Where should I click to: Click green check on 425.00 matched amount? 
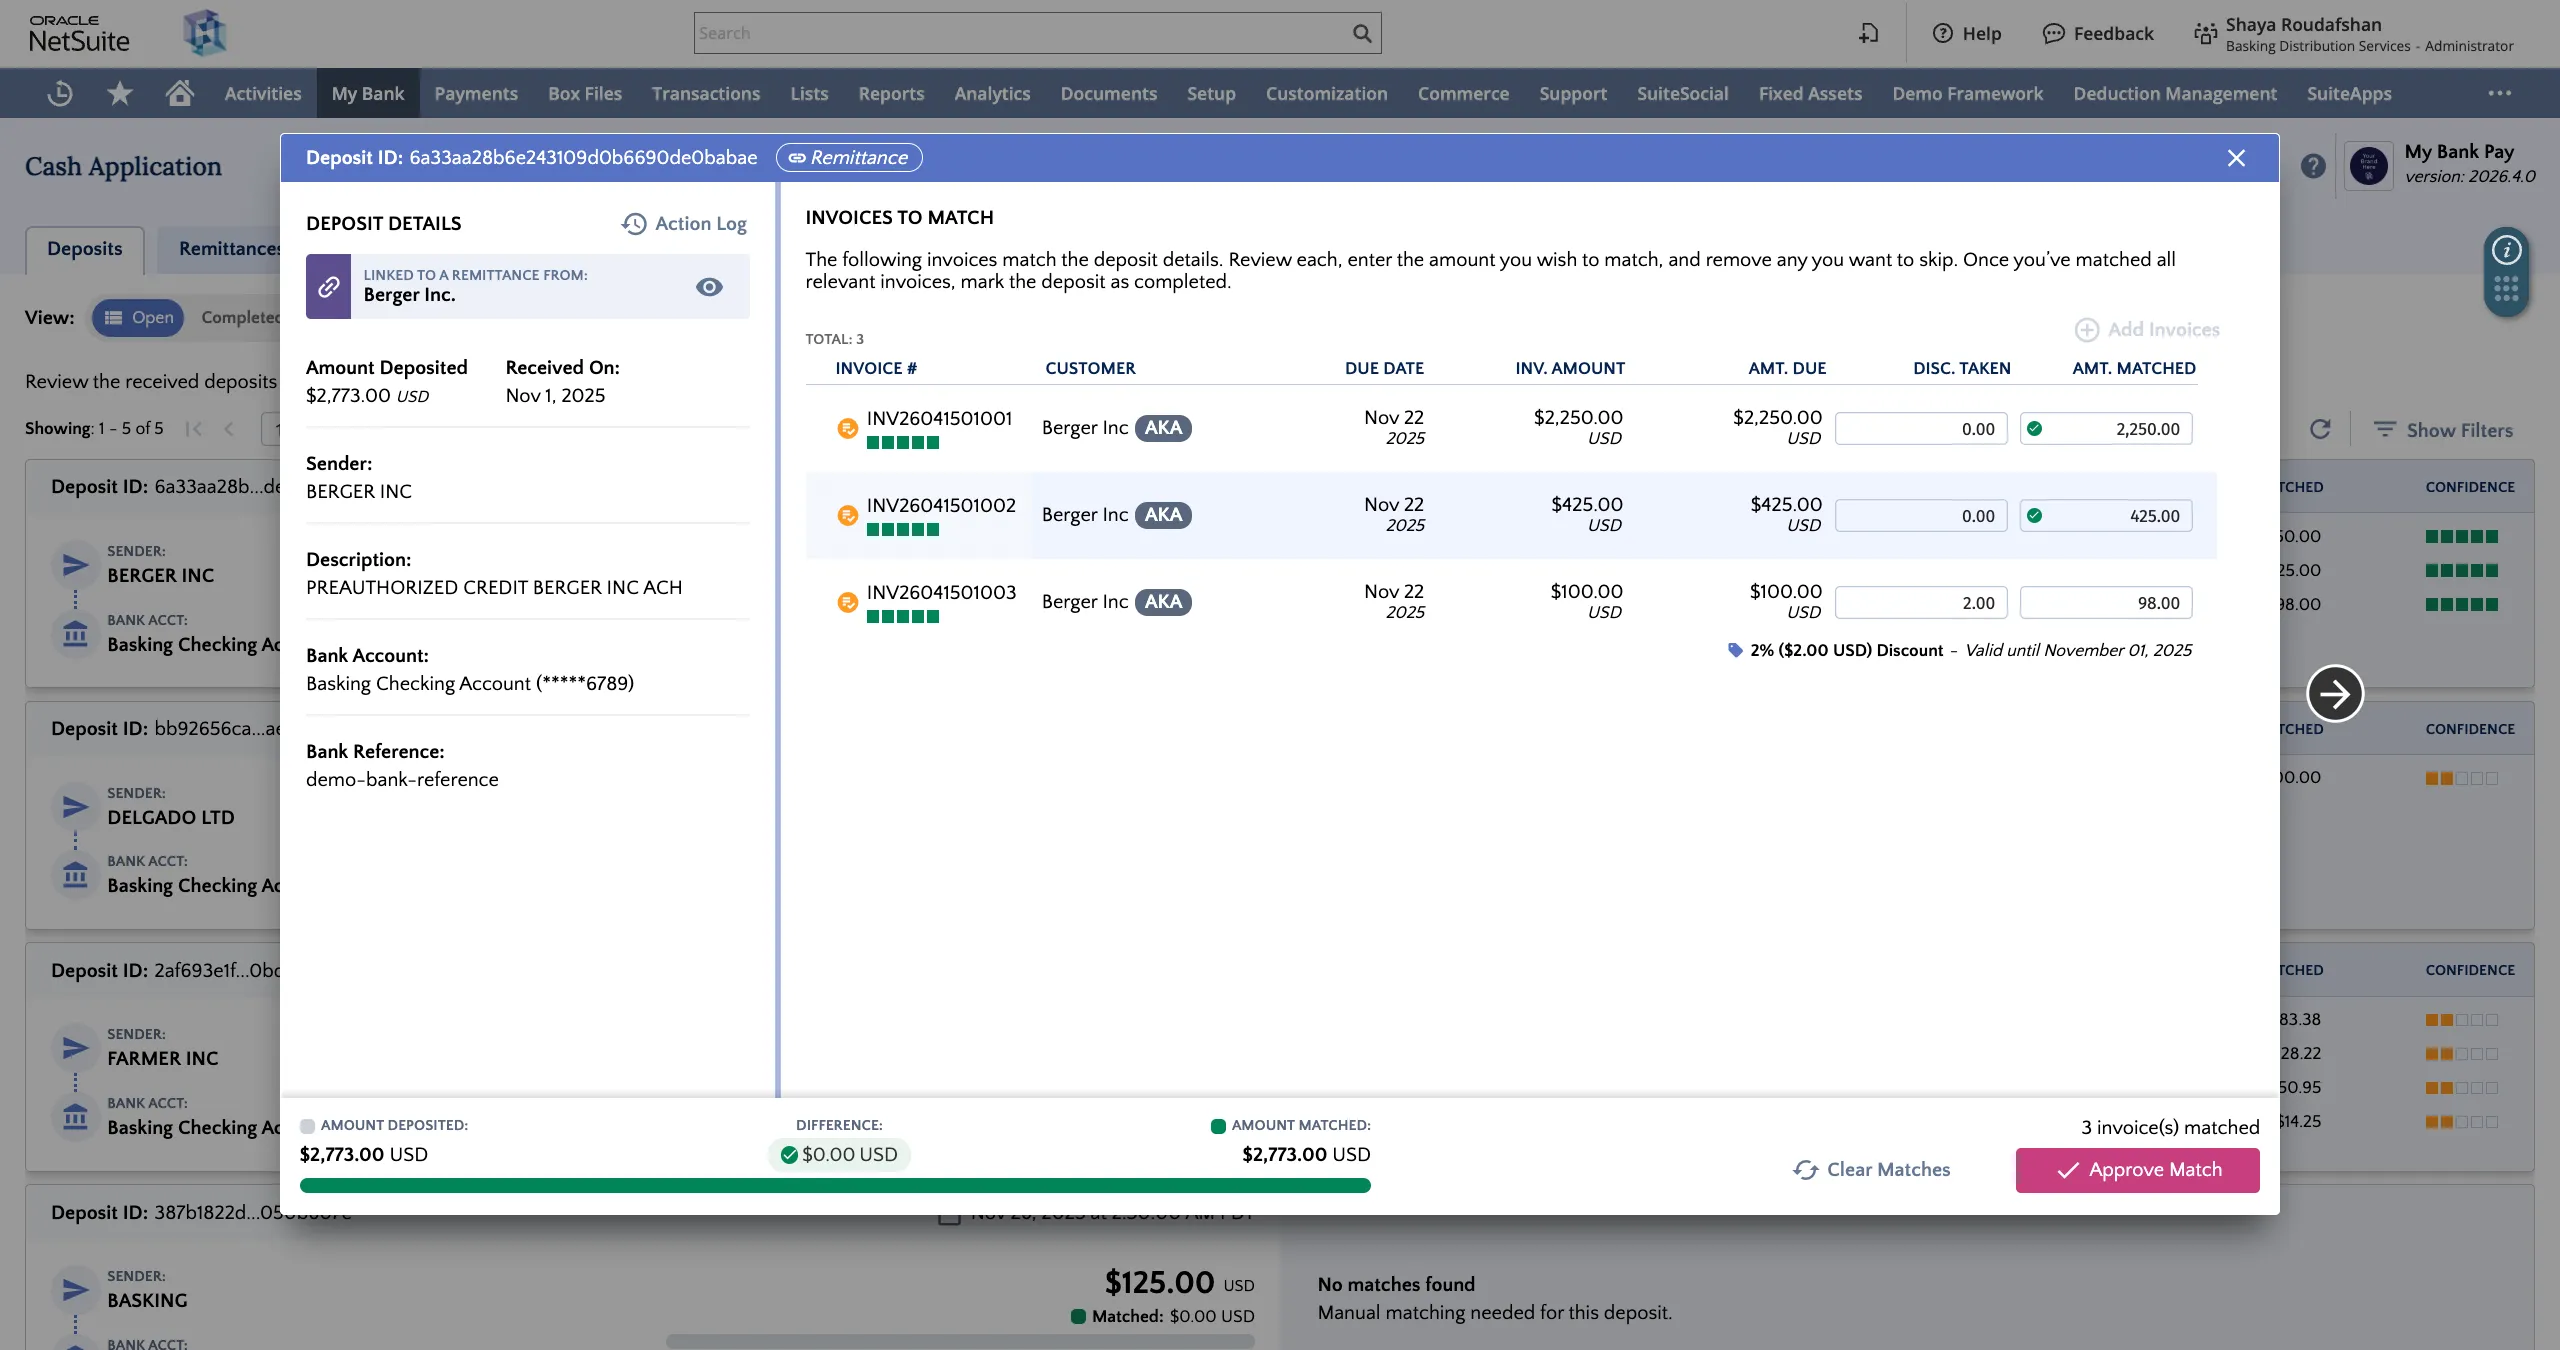(x=2034, y=516)
